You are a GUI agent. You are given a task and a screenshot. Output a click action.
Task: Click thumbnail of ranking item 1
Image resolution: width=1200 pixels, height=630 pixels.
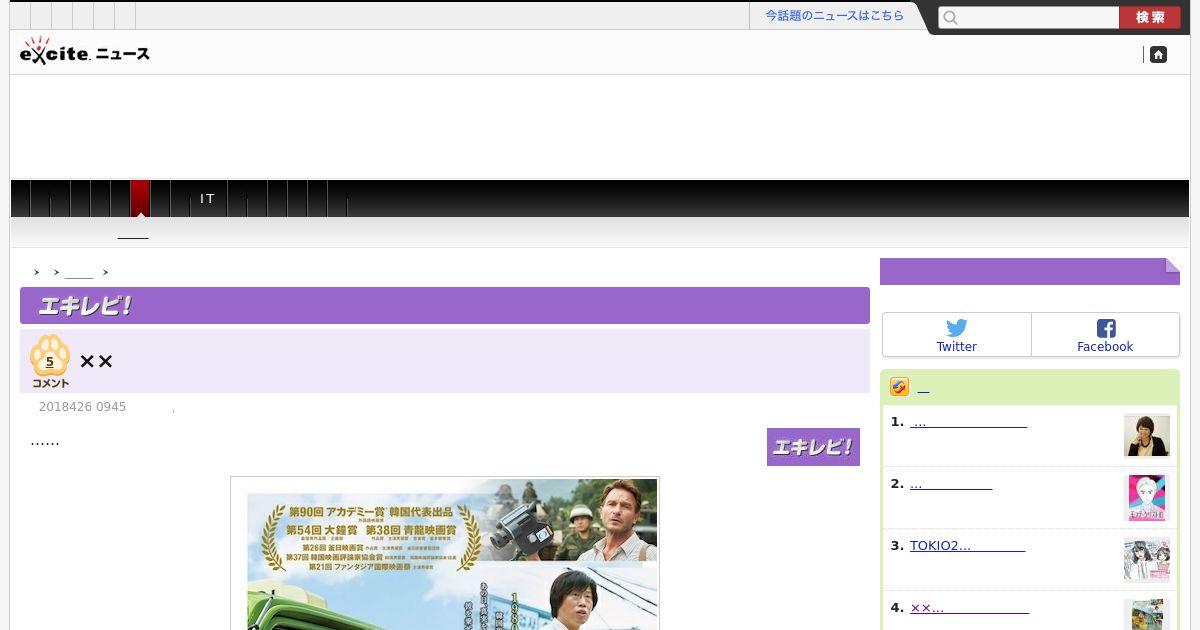point(1147,435)
